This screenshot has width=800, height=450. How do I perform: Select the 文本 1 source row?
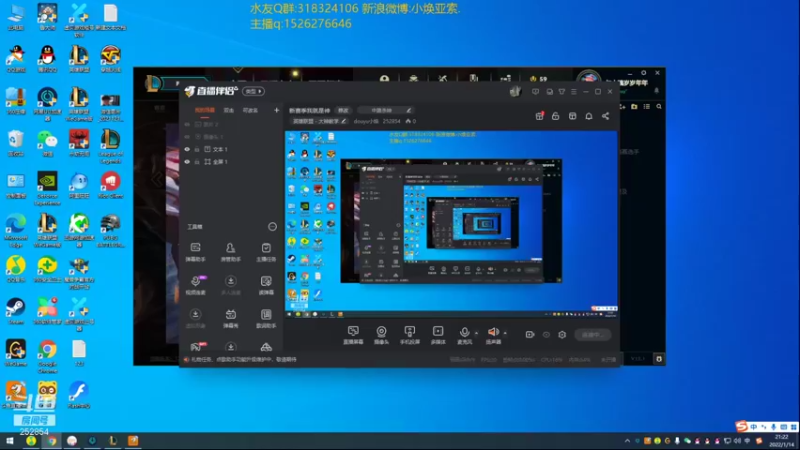(x=232, y=149)
